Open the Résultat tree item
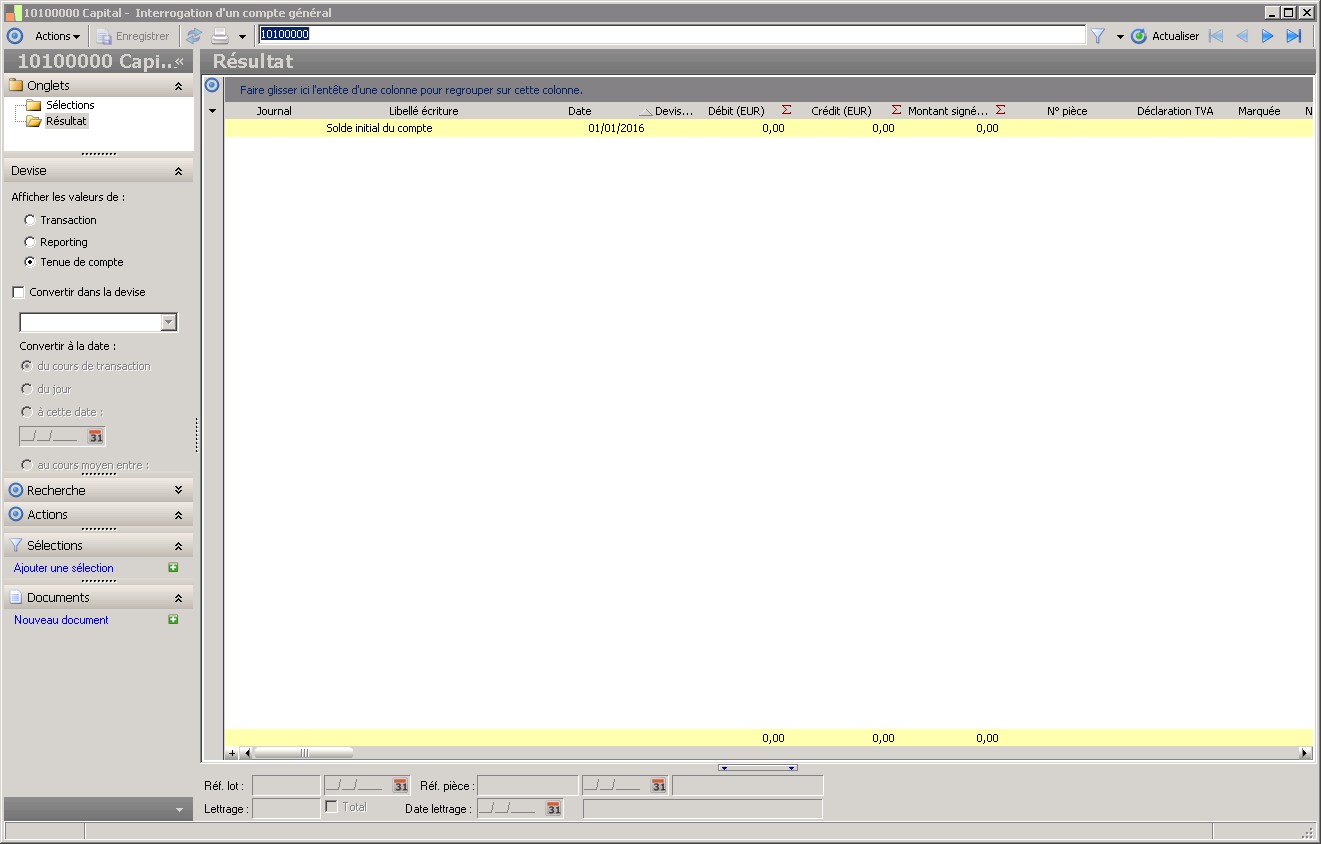 click(x=67, y=121)
